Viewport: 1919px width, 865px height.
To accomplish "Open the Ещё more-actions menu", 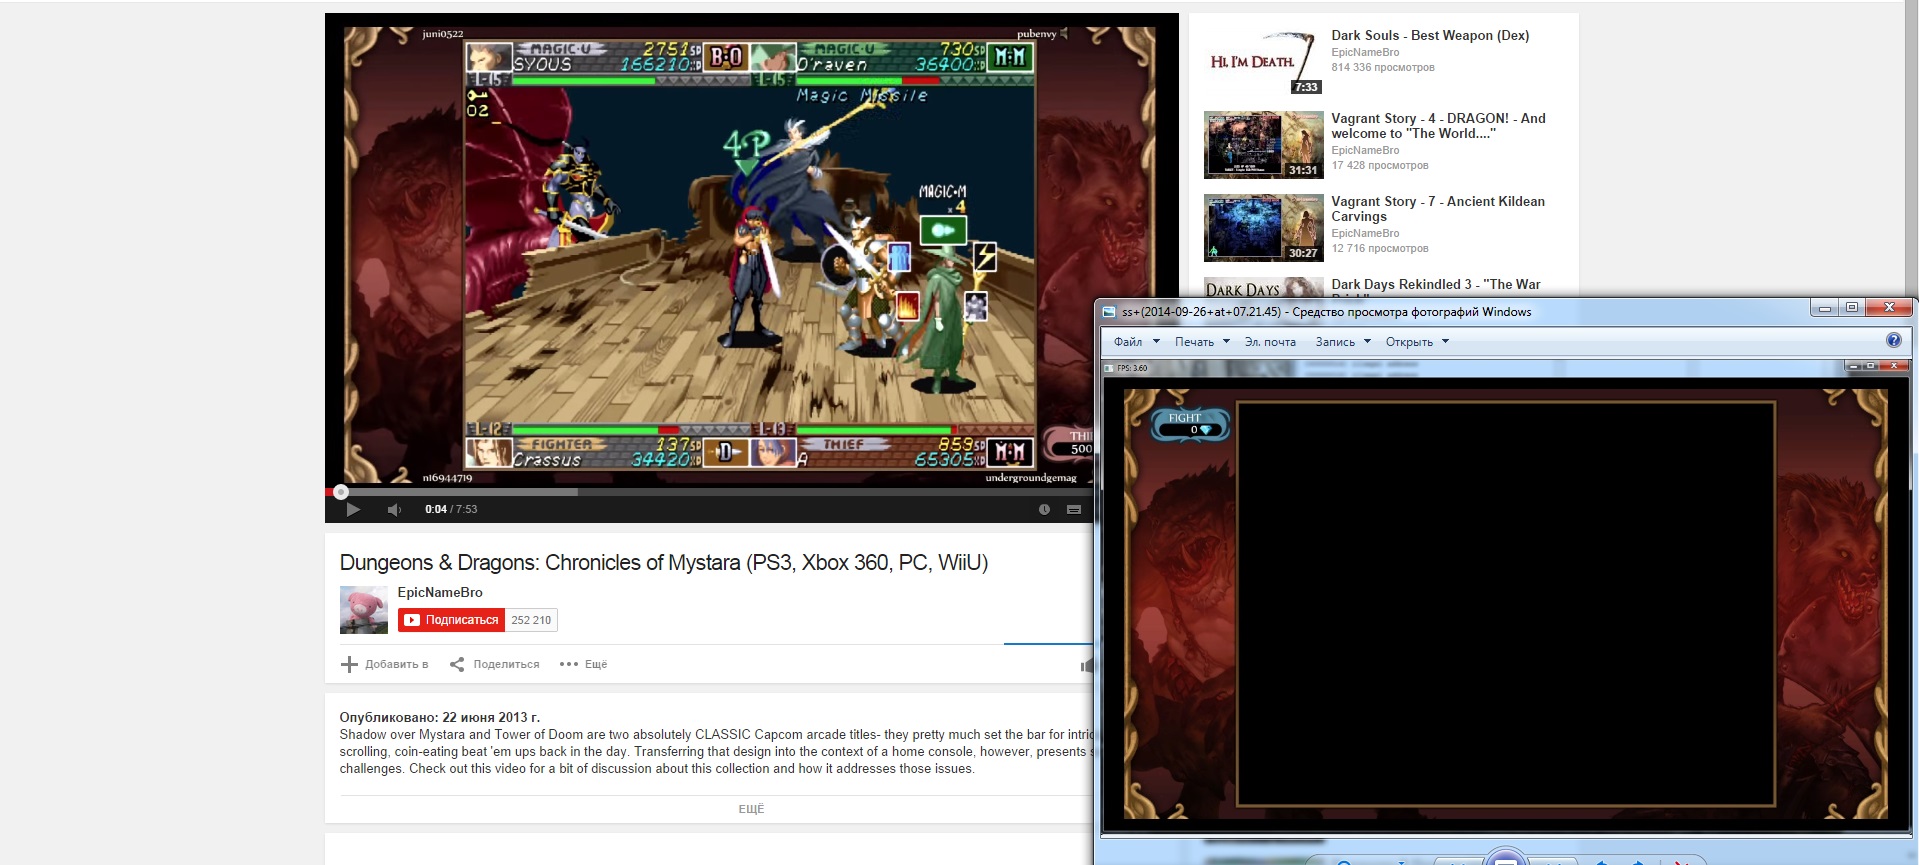I will point(584,664).
